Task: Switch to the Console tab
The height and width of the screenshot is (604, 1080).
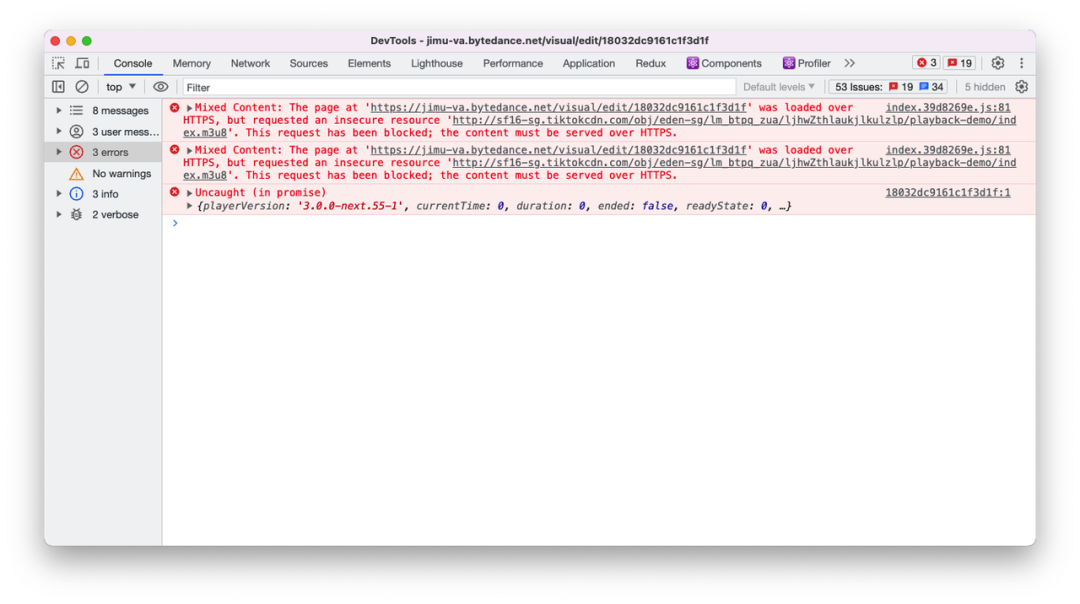Action: [x=133, y=63]
